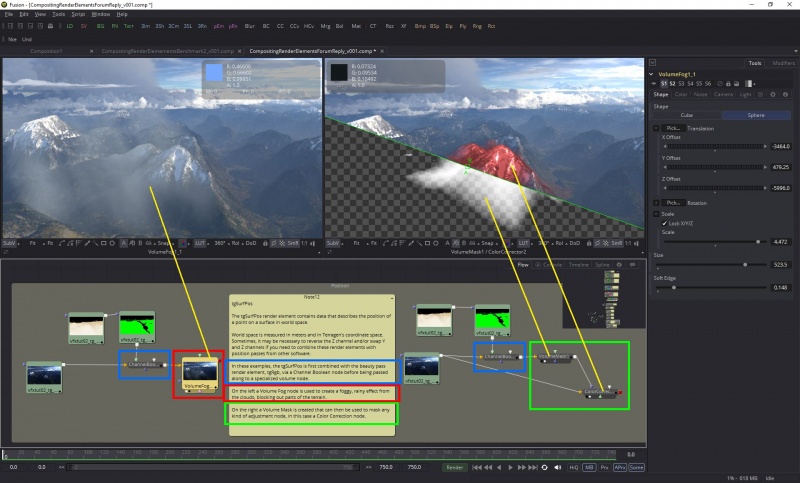Add a Text+ node from the toolbar
The image size is (800, 483).
click(129, 26)
